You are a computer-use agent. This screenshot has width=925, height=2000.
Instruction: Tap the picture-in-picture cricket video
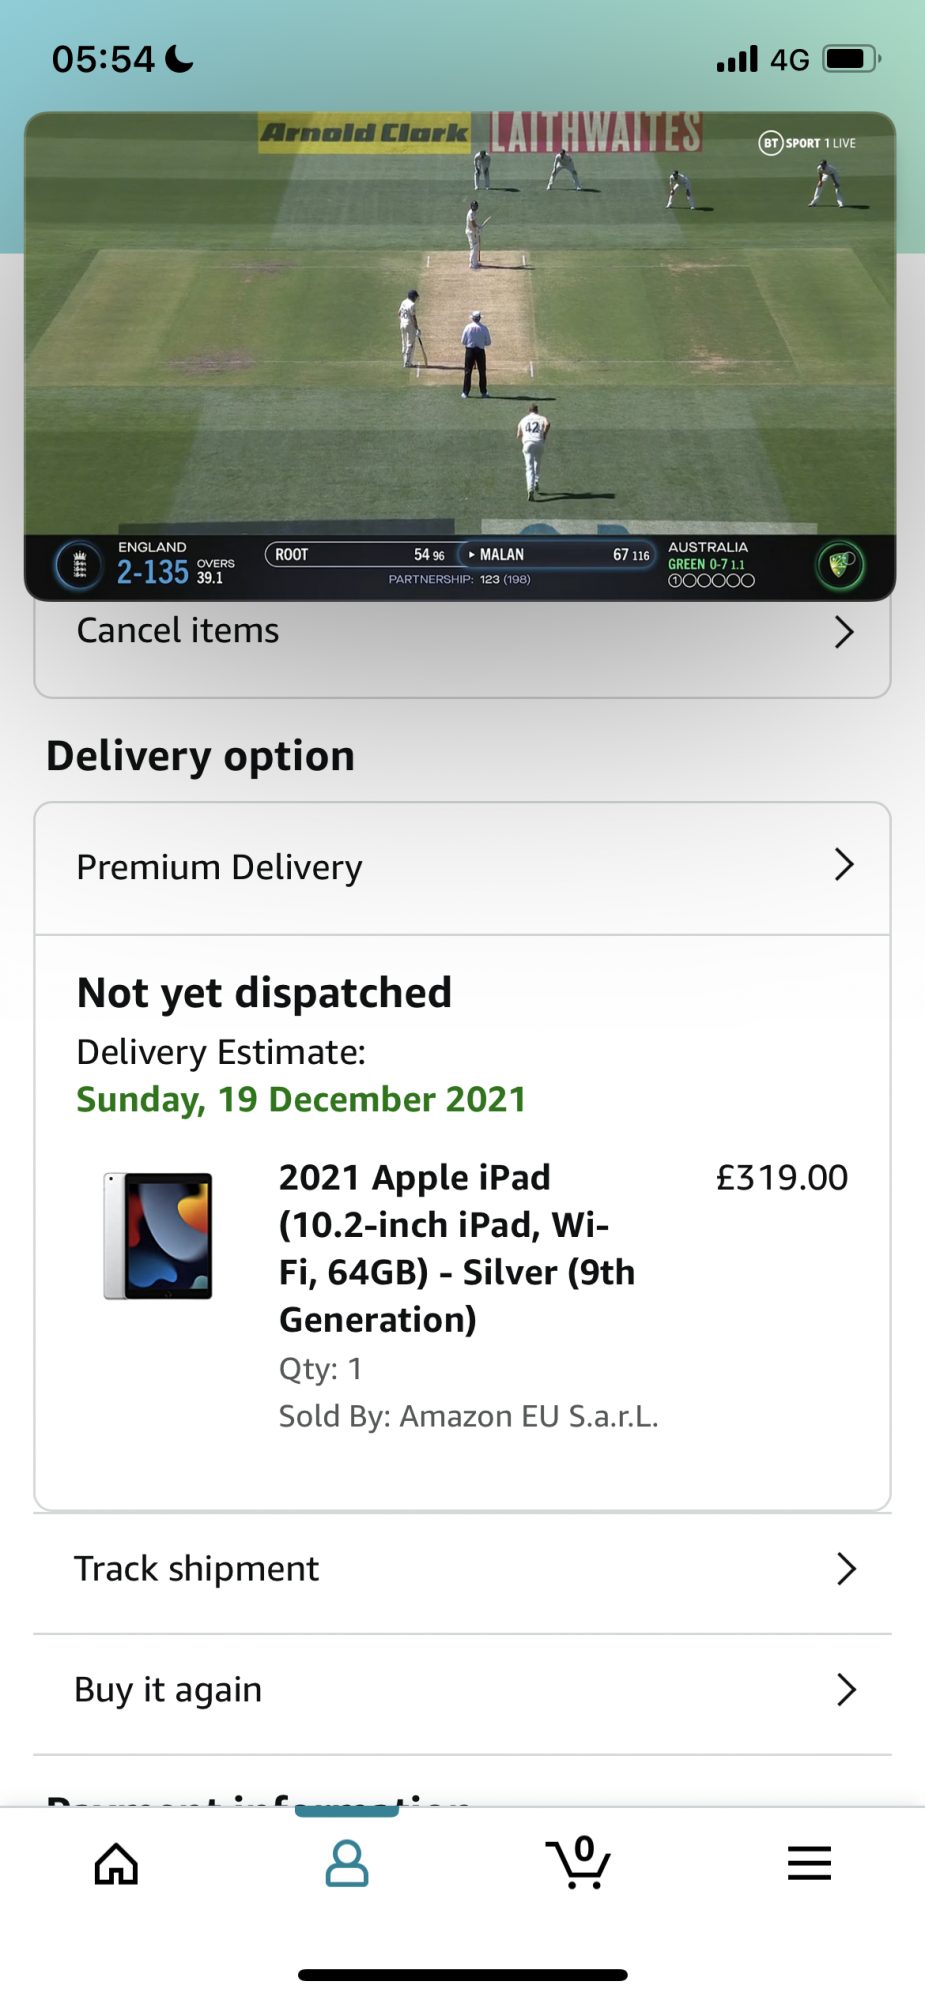pos(460,330)
